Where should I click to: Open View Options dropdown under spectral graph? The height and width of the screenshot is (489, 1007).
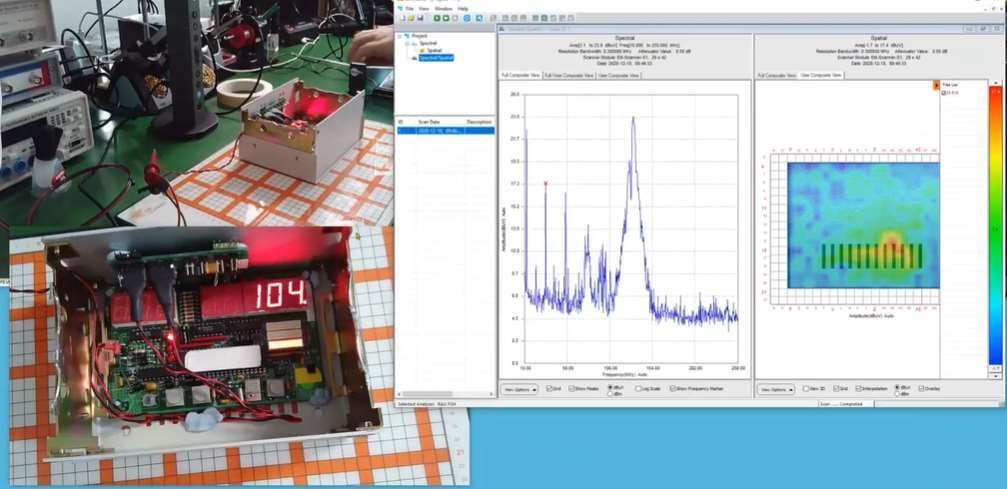pos(519,389)
